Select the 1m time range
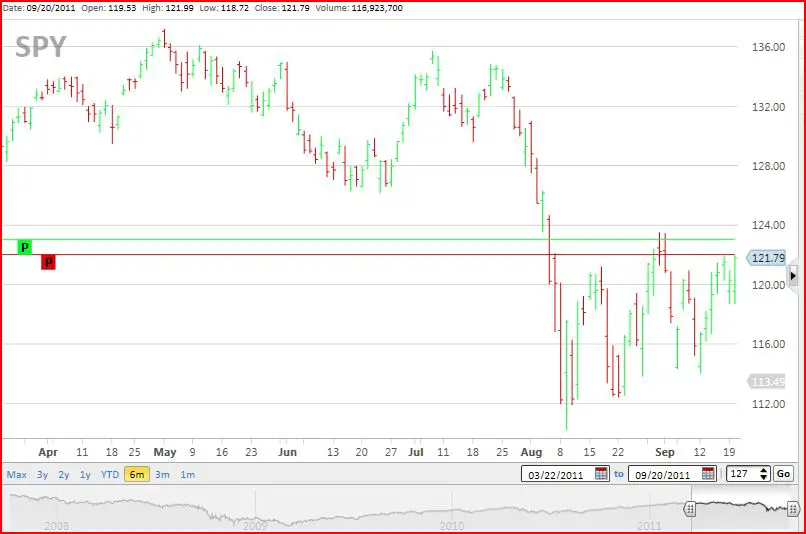Viewport: 806px width, 534px height. (x=188, y=474)
